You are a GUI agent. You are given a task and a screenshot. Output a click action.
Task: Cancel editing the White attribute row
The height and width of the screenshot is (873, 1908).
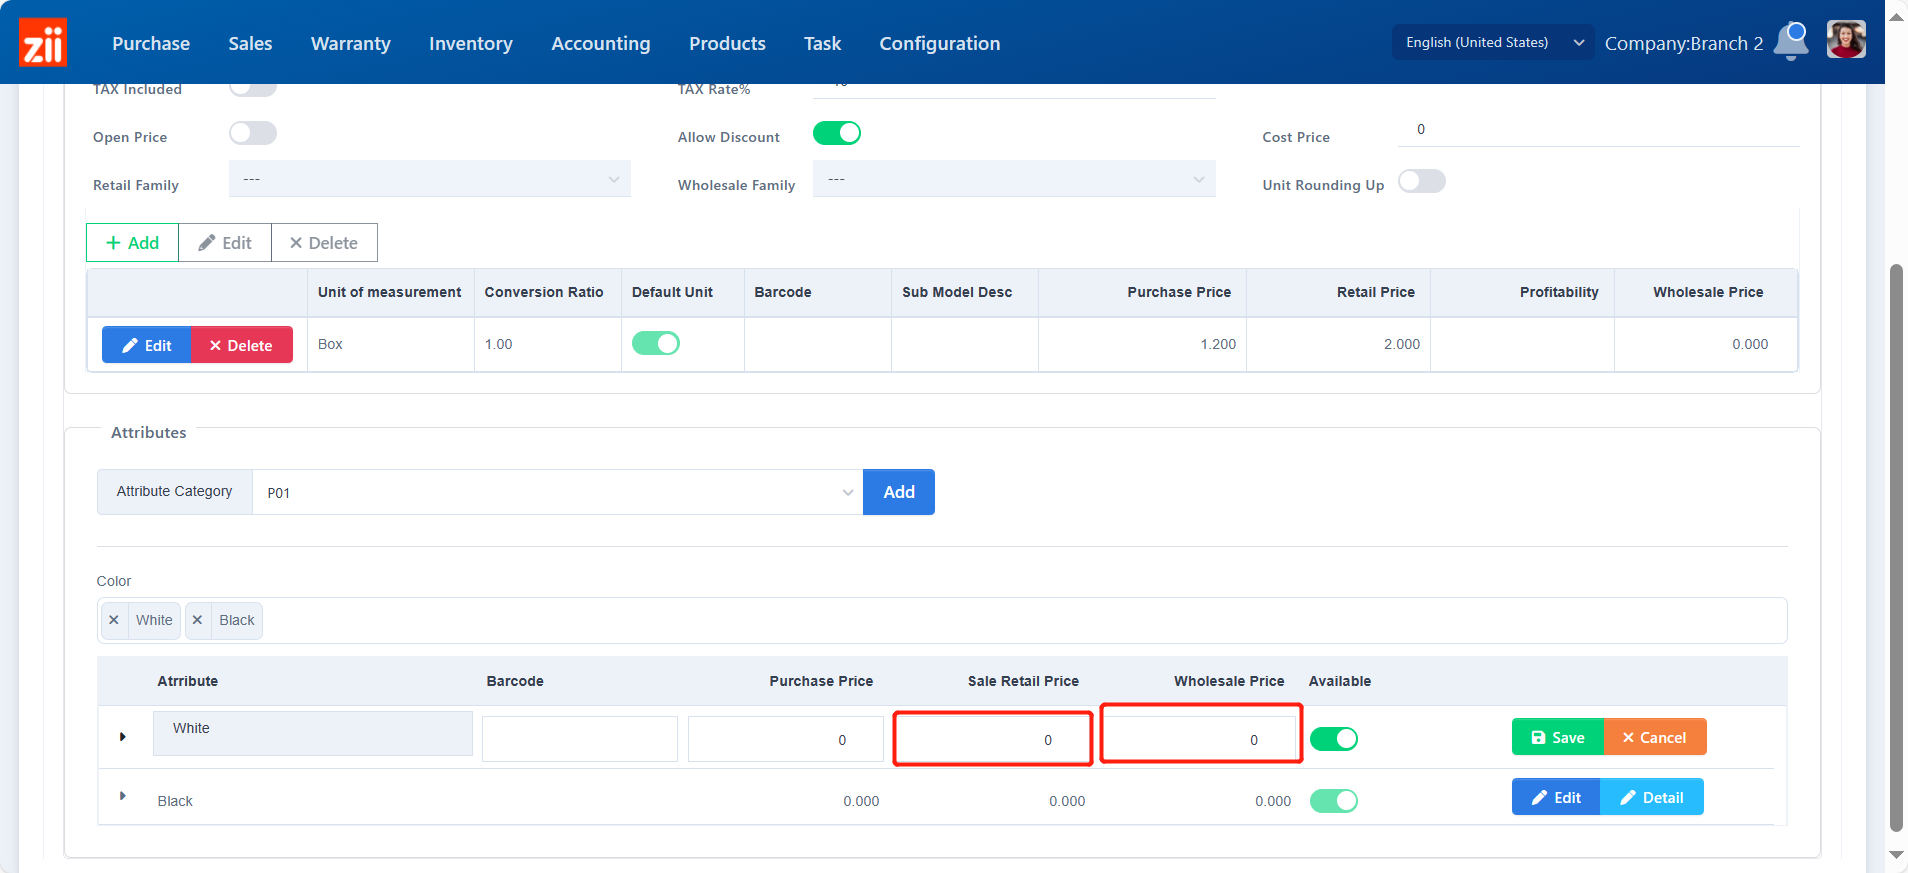pyautogui.click(x=1654, y=737)
